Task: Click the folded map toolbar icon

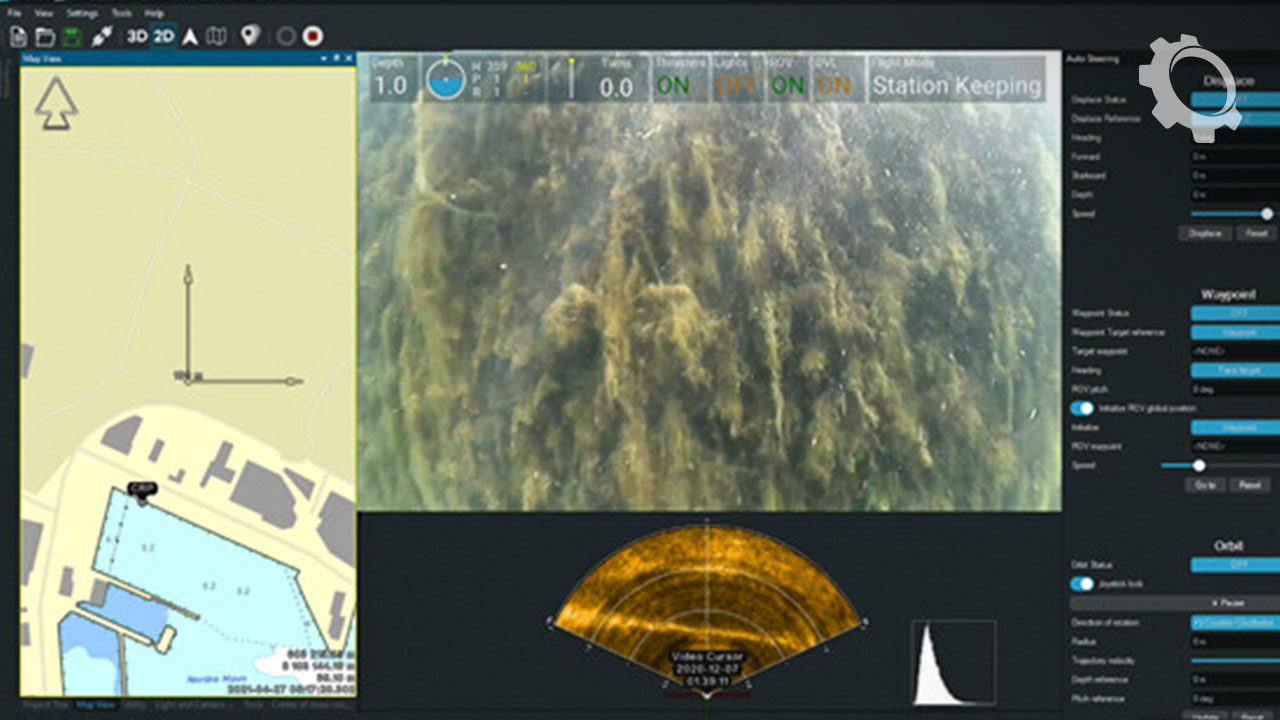Action: pyautogui.click(x=216, y=37)
